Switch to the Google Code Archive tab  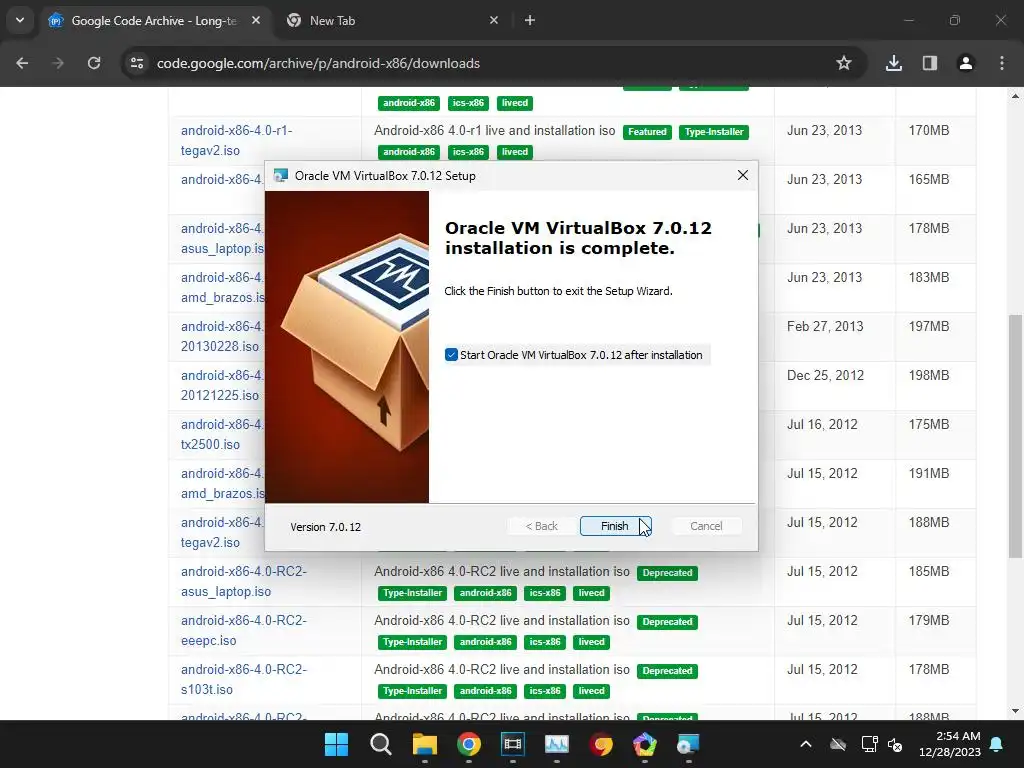click(x=153, y=20)
